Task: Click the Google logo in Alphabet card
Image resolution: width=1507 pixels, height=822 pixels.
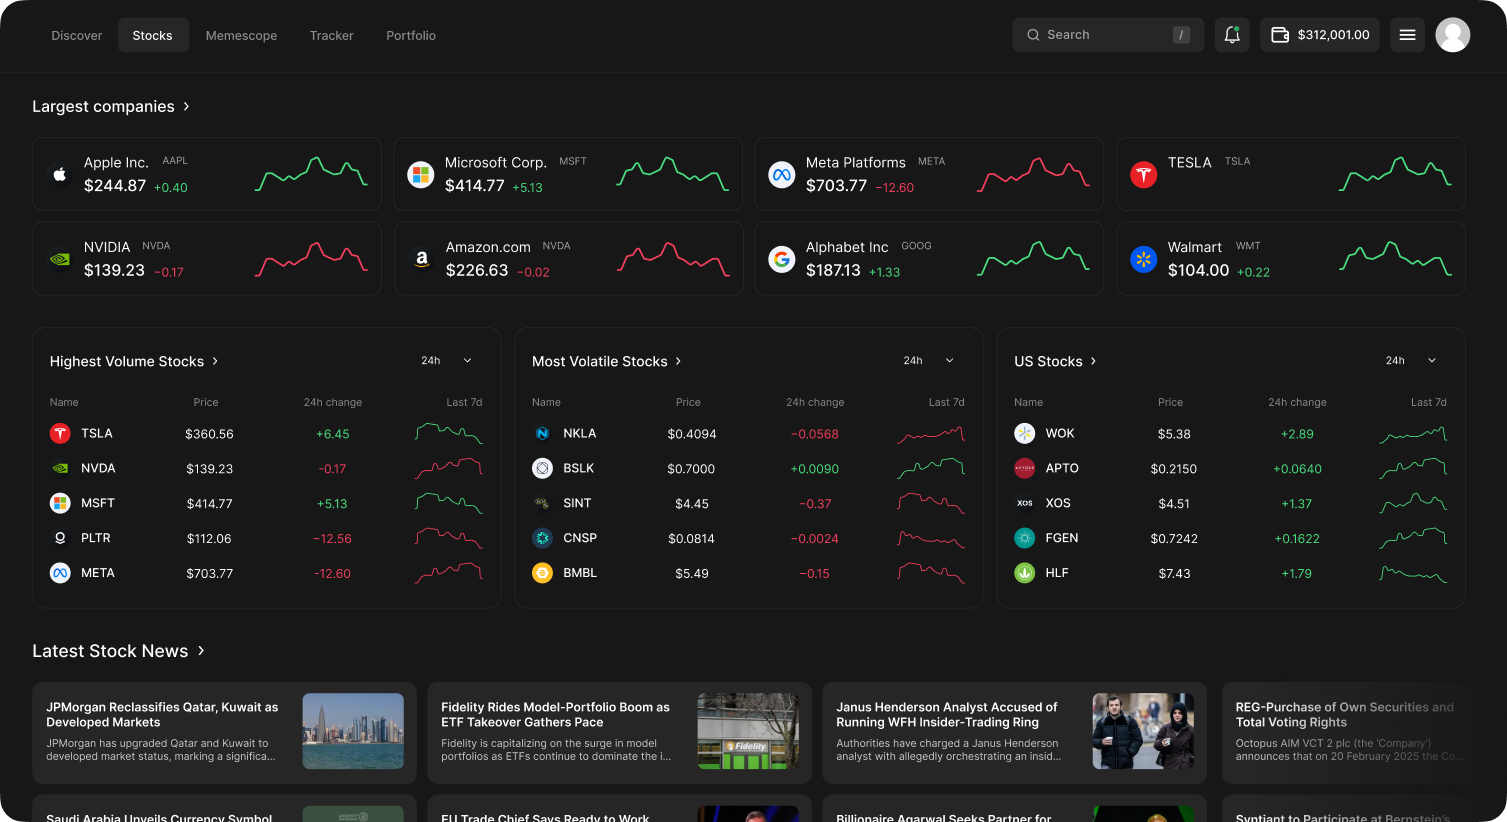Action: (782, 259)
